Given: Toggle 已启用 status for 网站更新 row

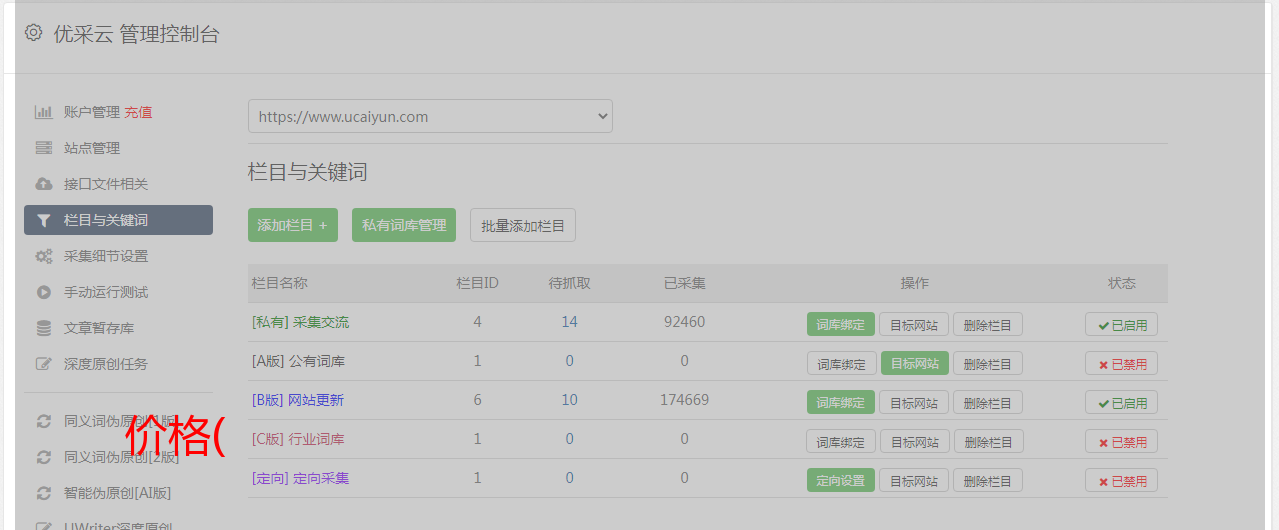Looking at the screenshot, I should [x=1121, y=402].
